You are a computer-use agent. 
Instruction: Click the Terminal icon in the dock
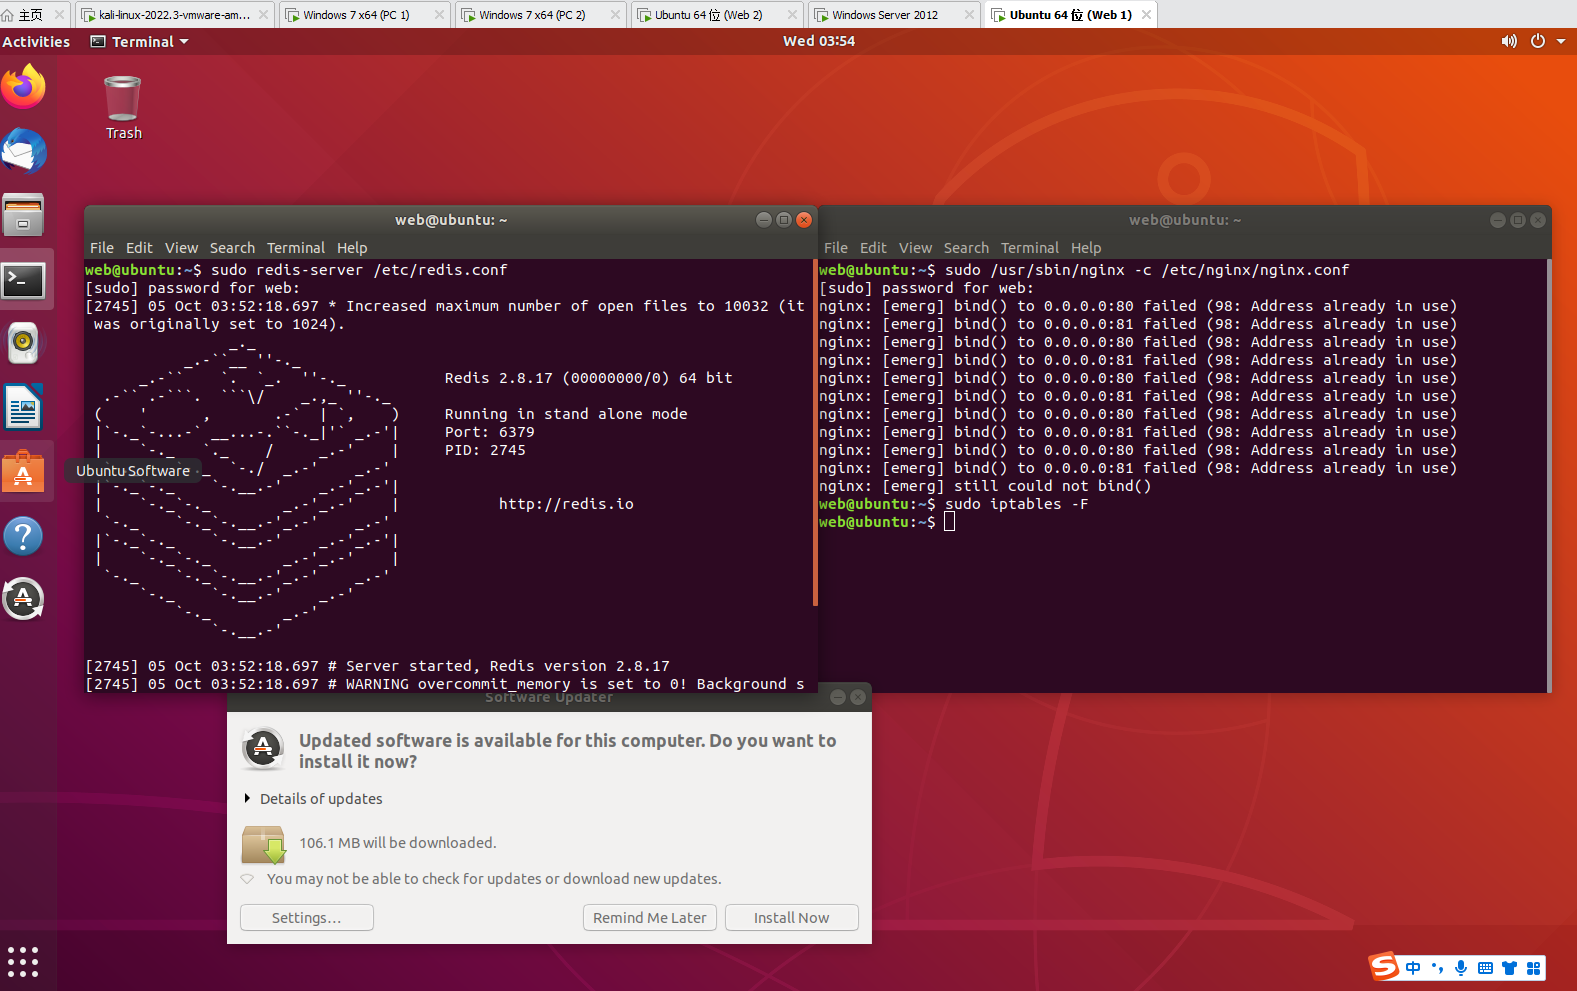pyautogui.click(x=23, y=280)
